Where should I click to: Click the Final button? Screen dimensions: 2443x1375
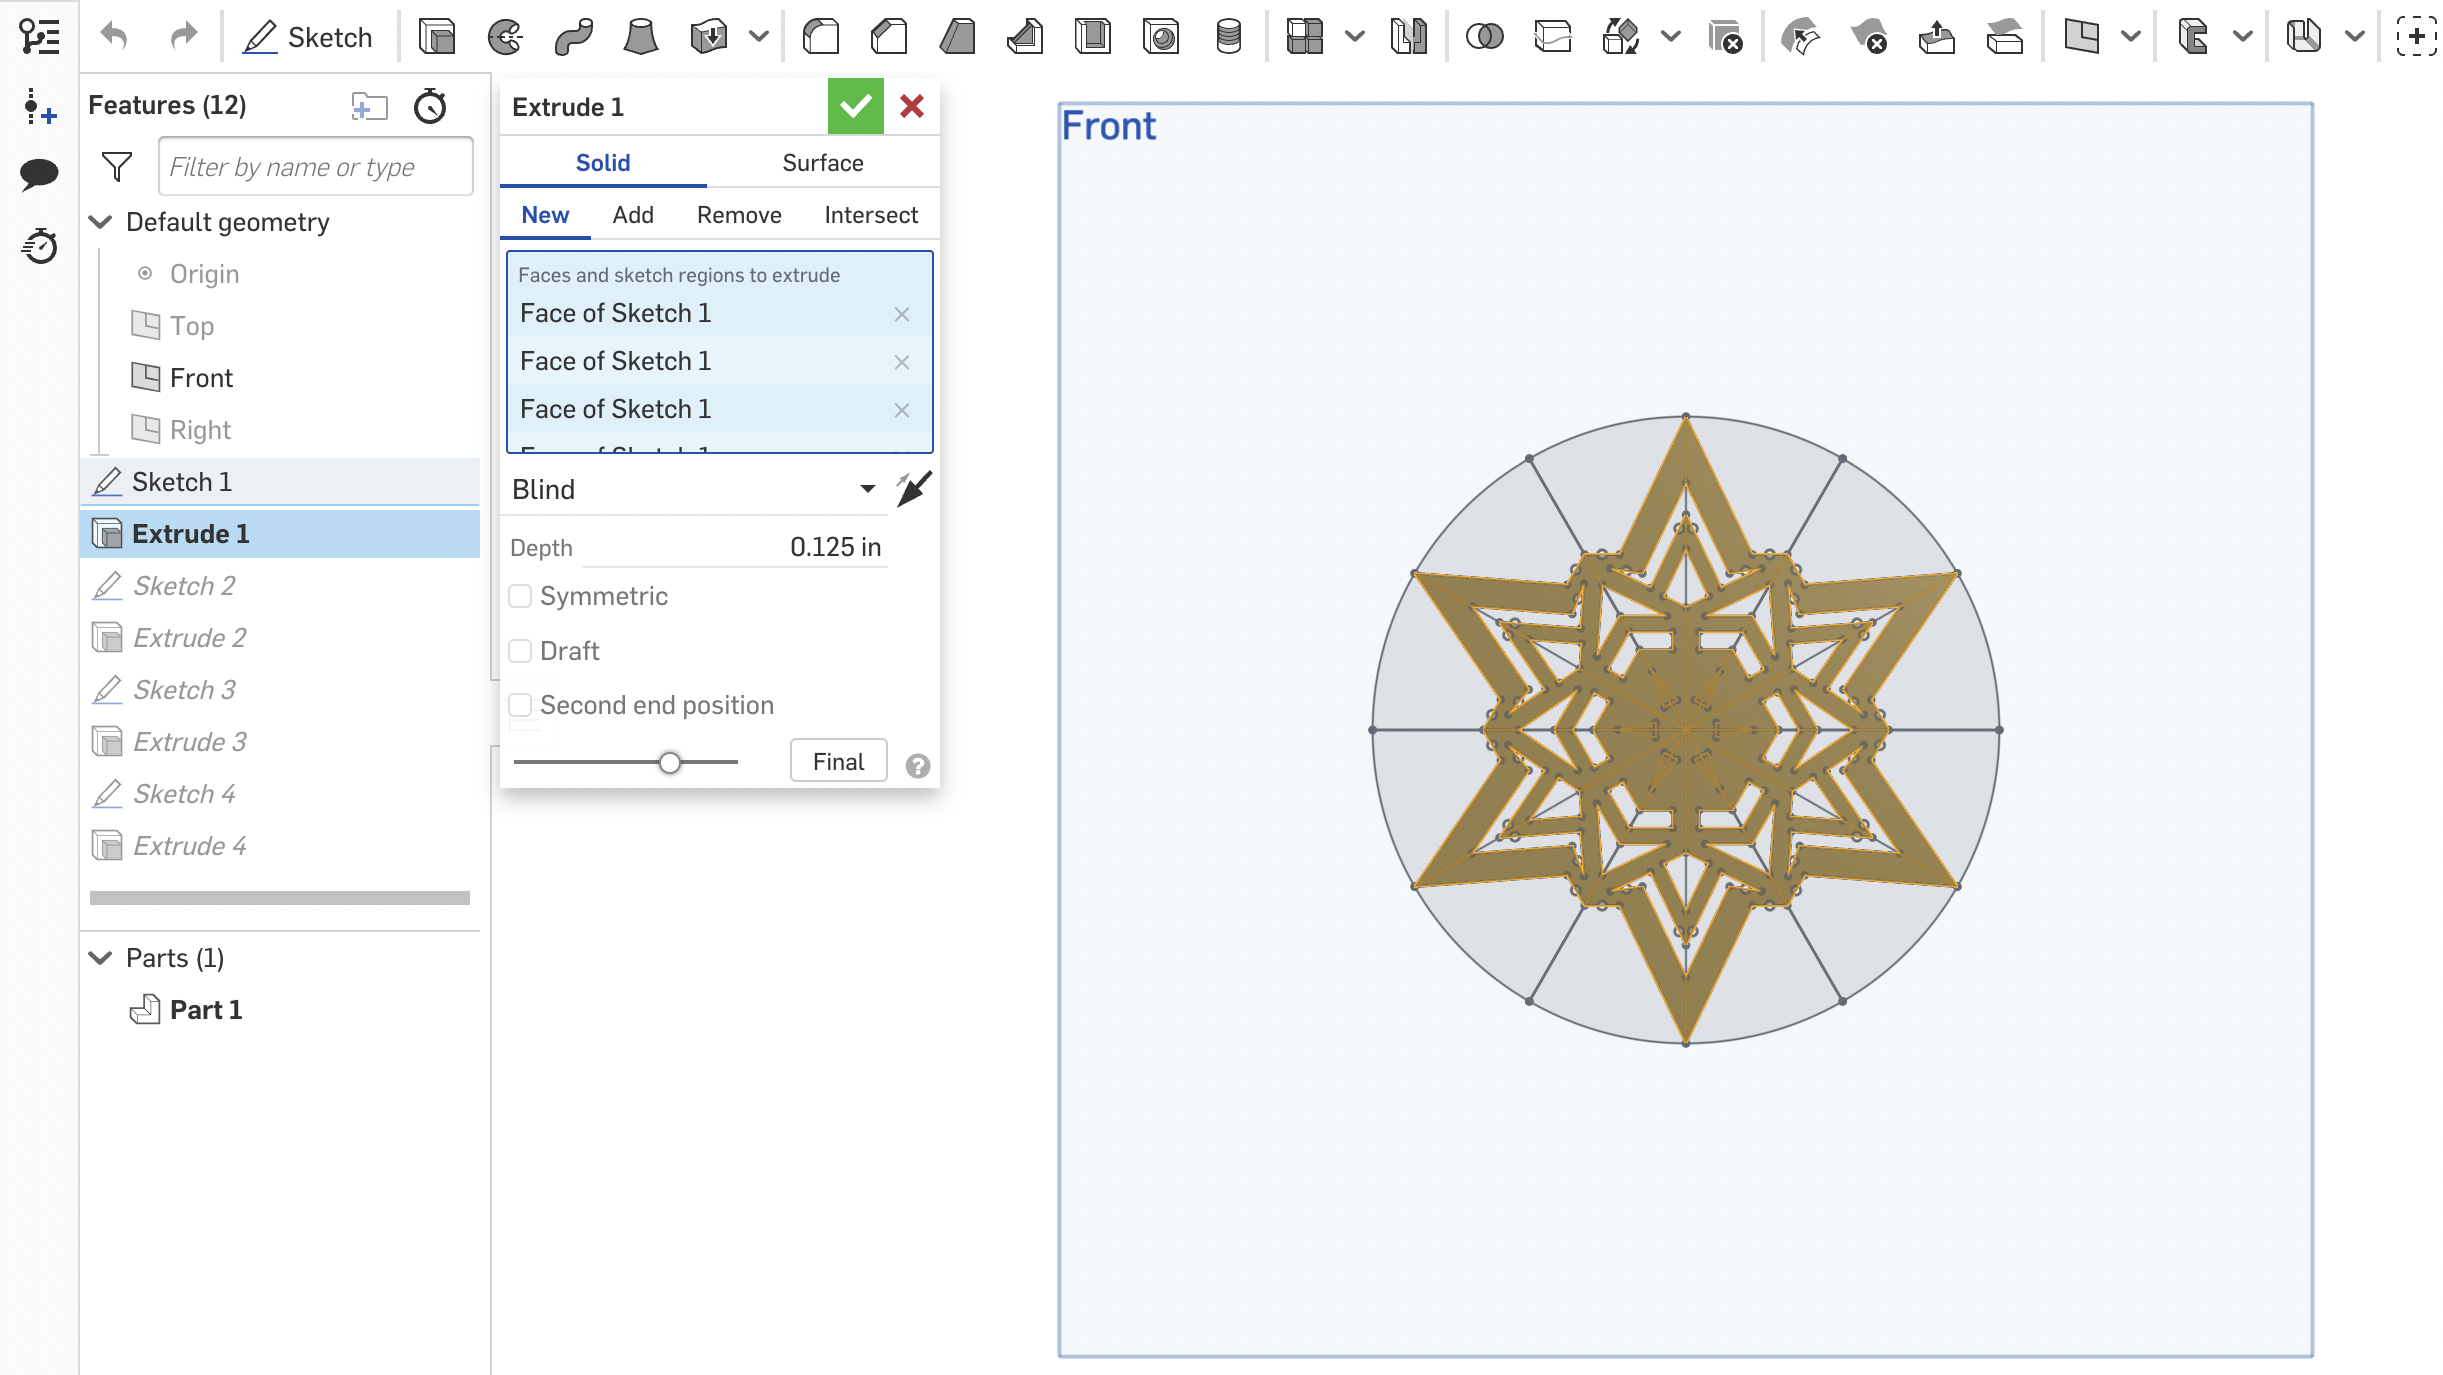pyautogui.click(x=838, y=762)
